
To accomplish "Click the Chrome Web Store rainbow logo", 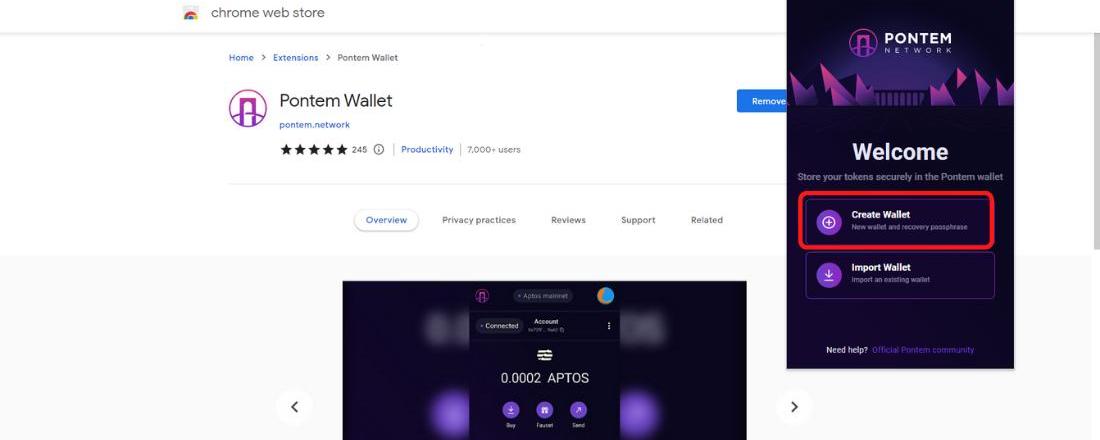I will coord(191,13).
